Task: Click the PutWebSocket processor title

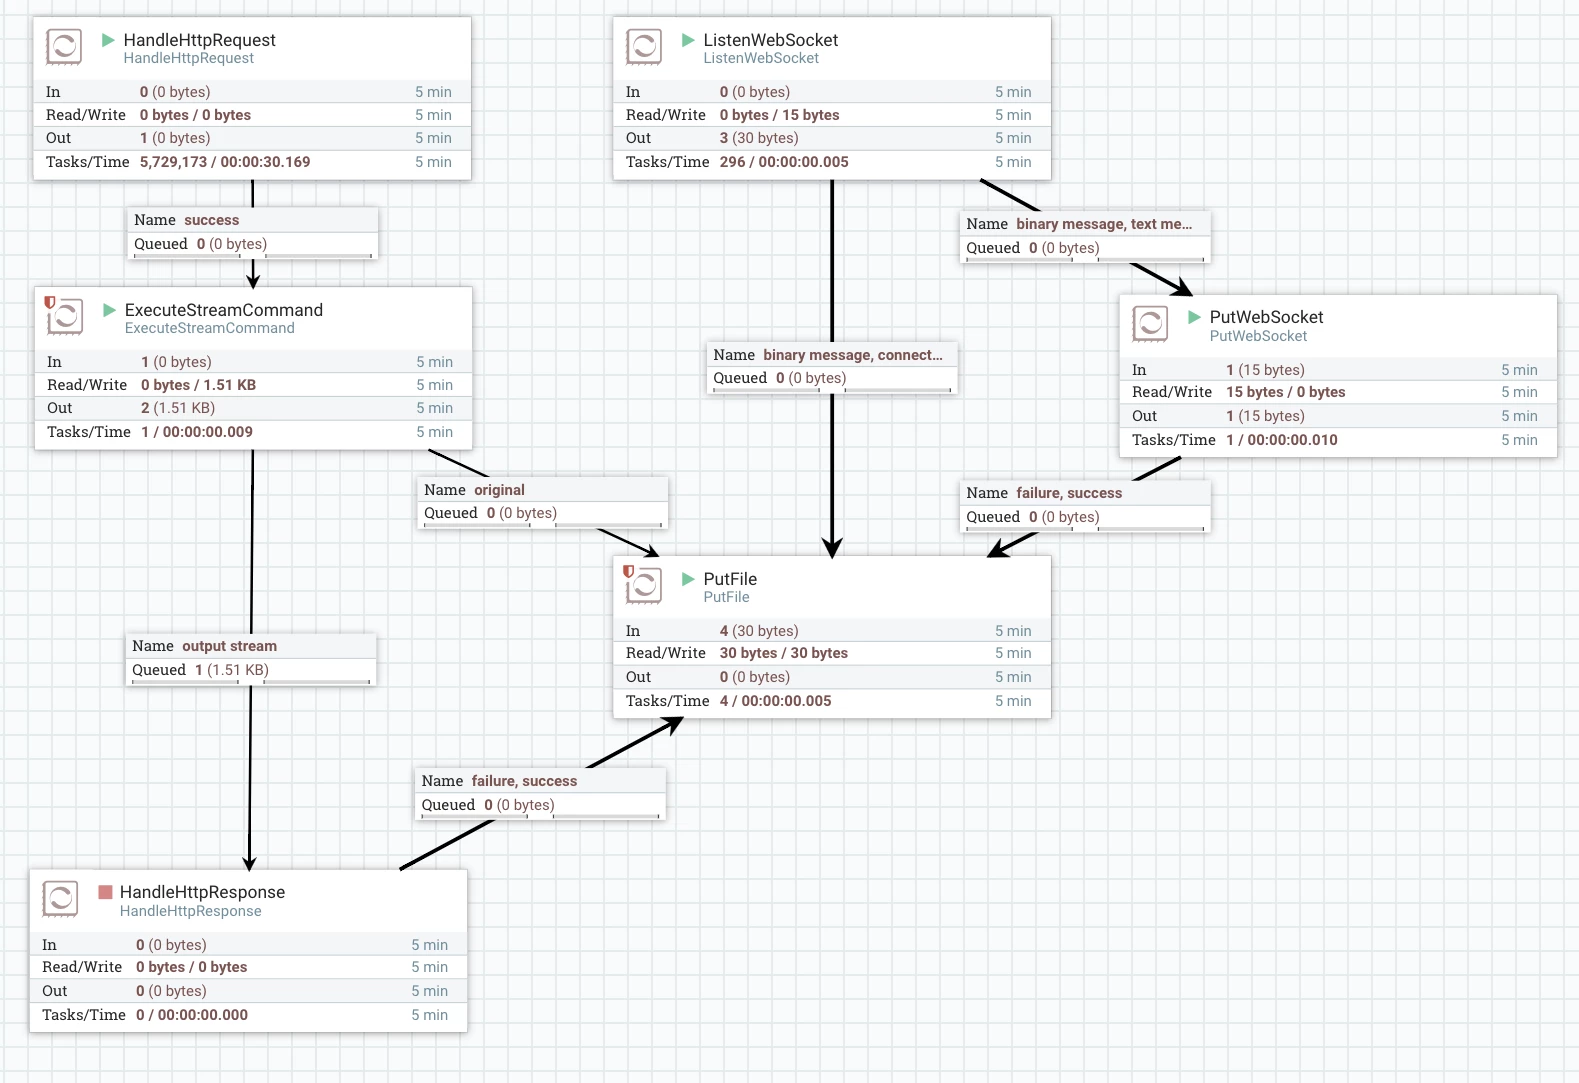Action: (1266, 317)
